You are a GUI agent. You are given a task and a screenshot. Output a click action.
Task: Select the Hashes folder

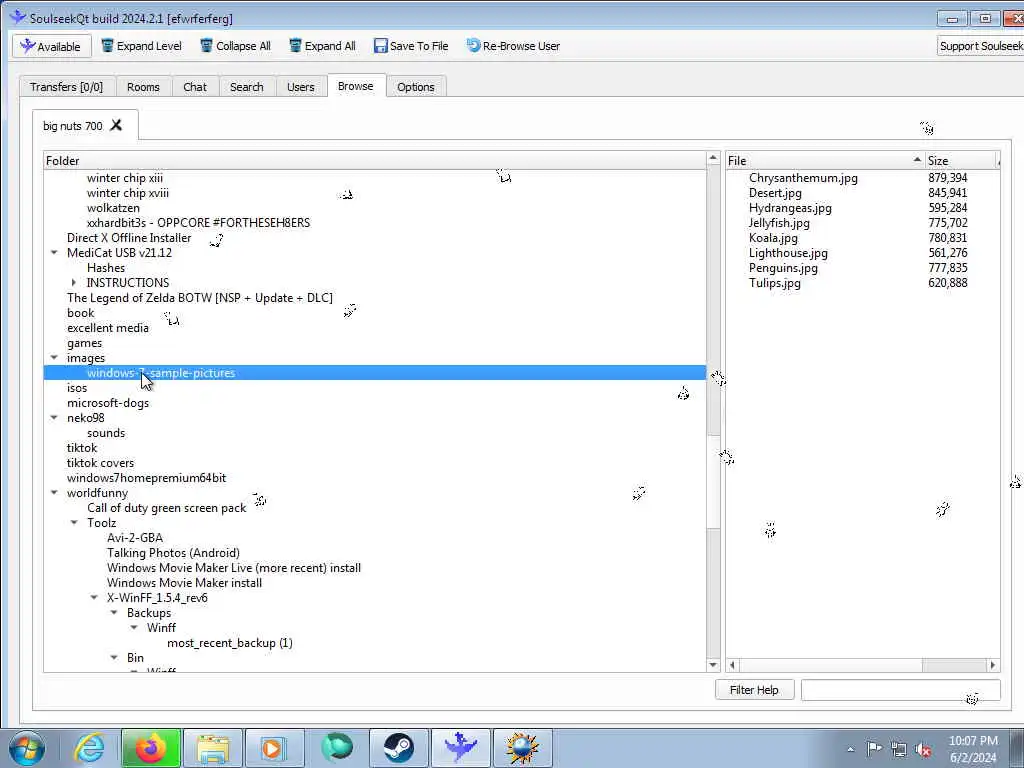click(x=106, y=268)
